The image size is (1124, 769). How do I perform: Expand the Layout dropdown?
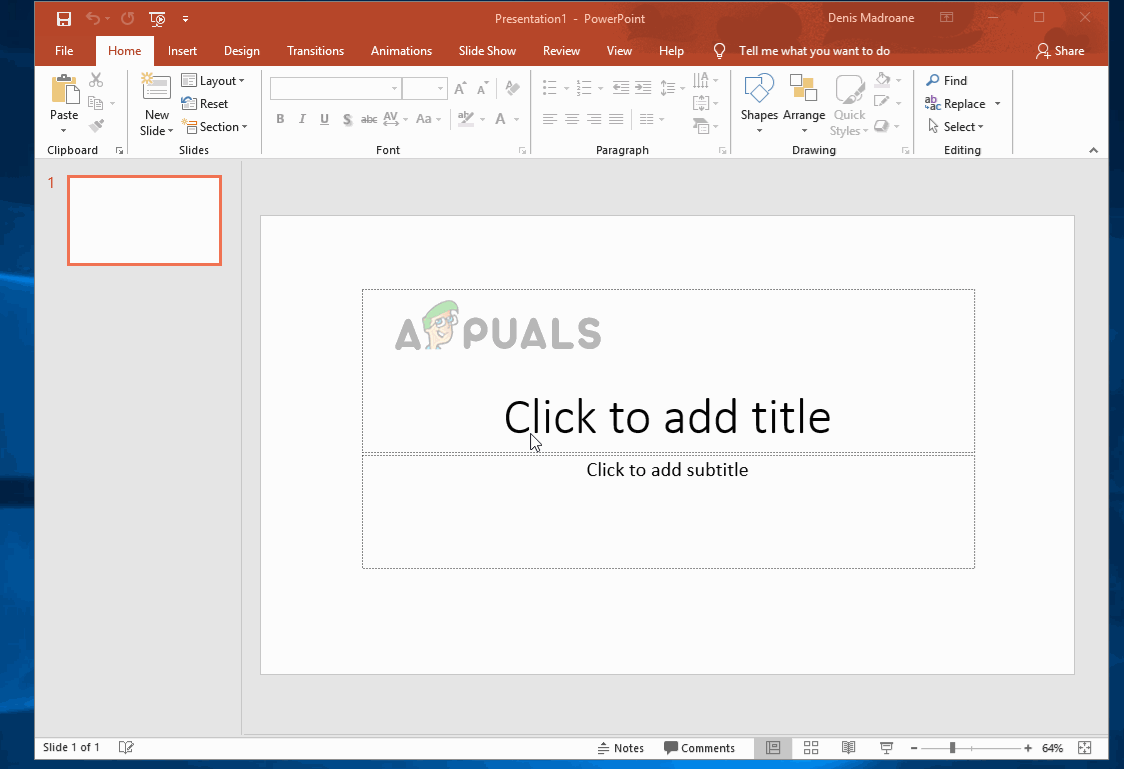213,81
